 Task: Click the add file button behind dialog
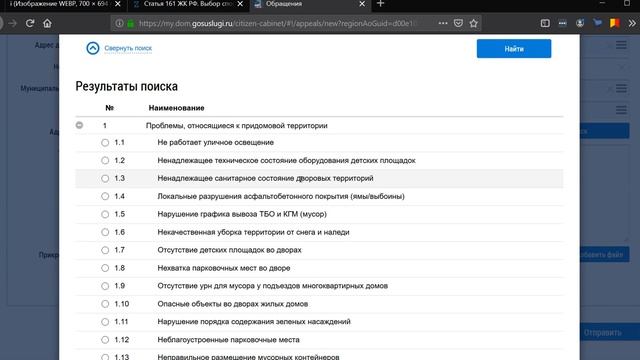click(604, 254)
